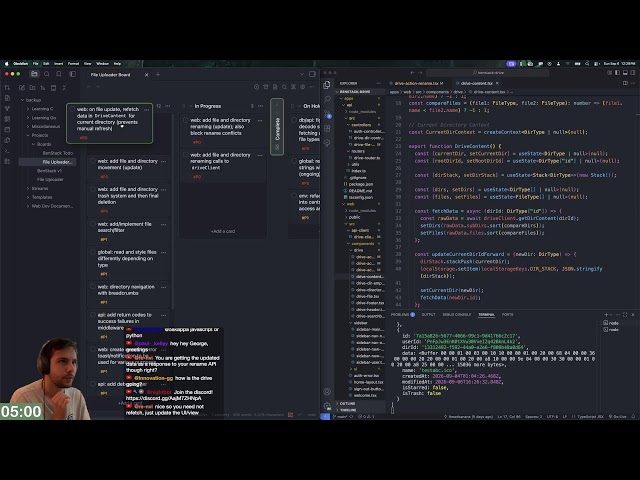Viewport: 640px width, 480px height.
Task: Click 'Add a card' in In Progress lane
Action: tap(223, 231)
